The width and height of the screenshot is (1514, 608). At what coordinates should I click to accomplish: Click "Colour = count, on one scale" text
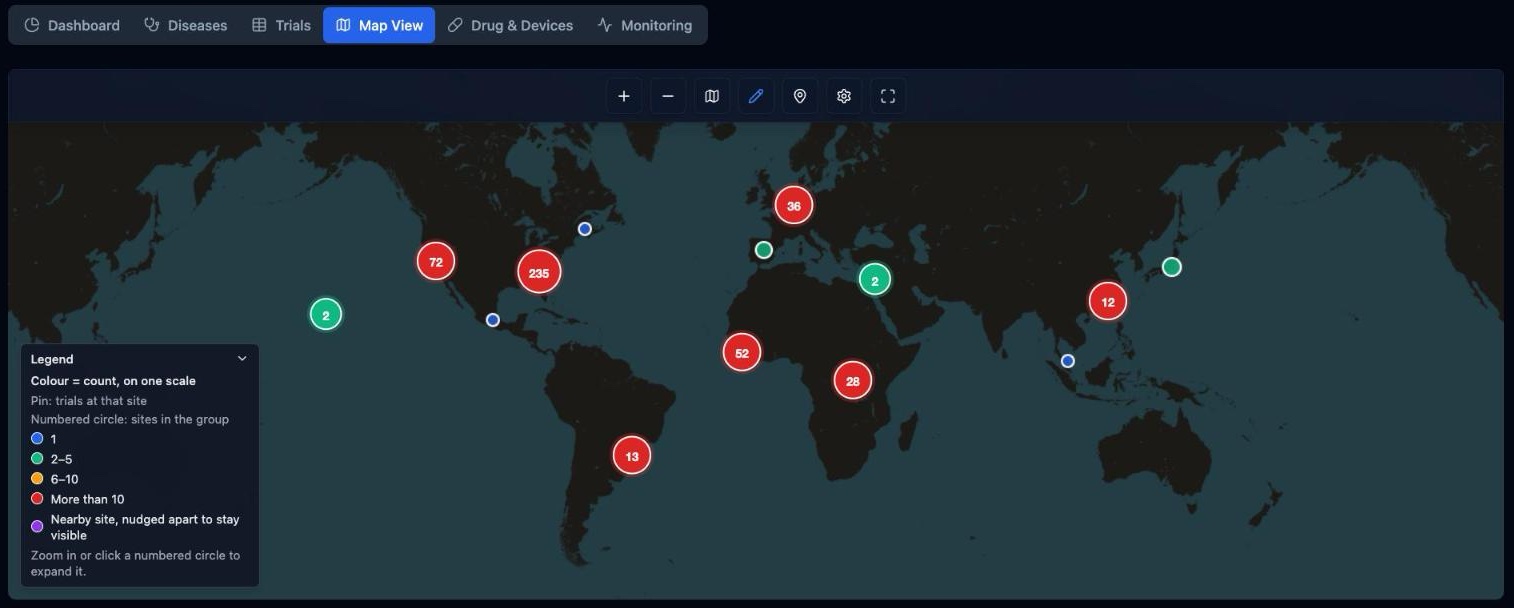(113, 381)
